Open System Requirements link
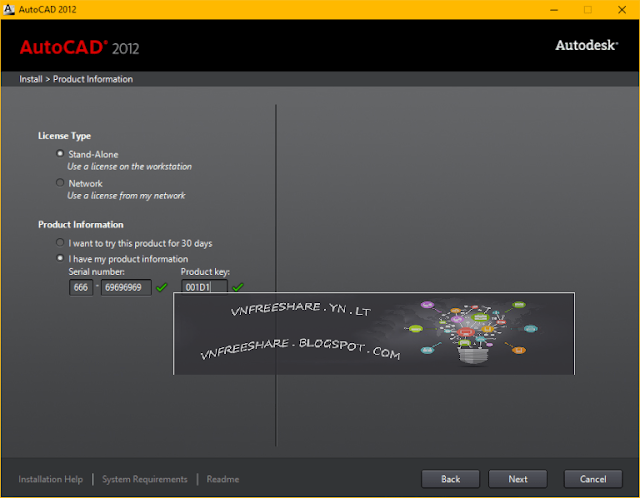The height and width of the screenshot is (498, 640). [145, 479]
